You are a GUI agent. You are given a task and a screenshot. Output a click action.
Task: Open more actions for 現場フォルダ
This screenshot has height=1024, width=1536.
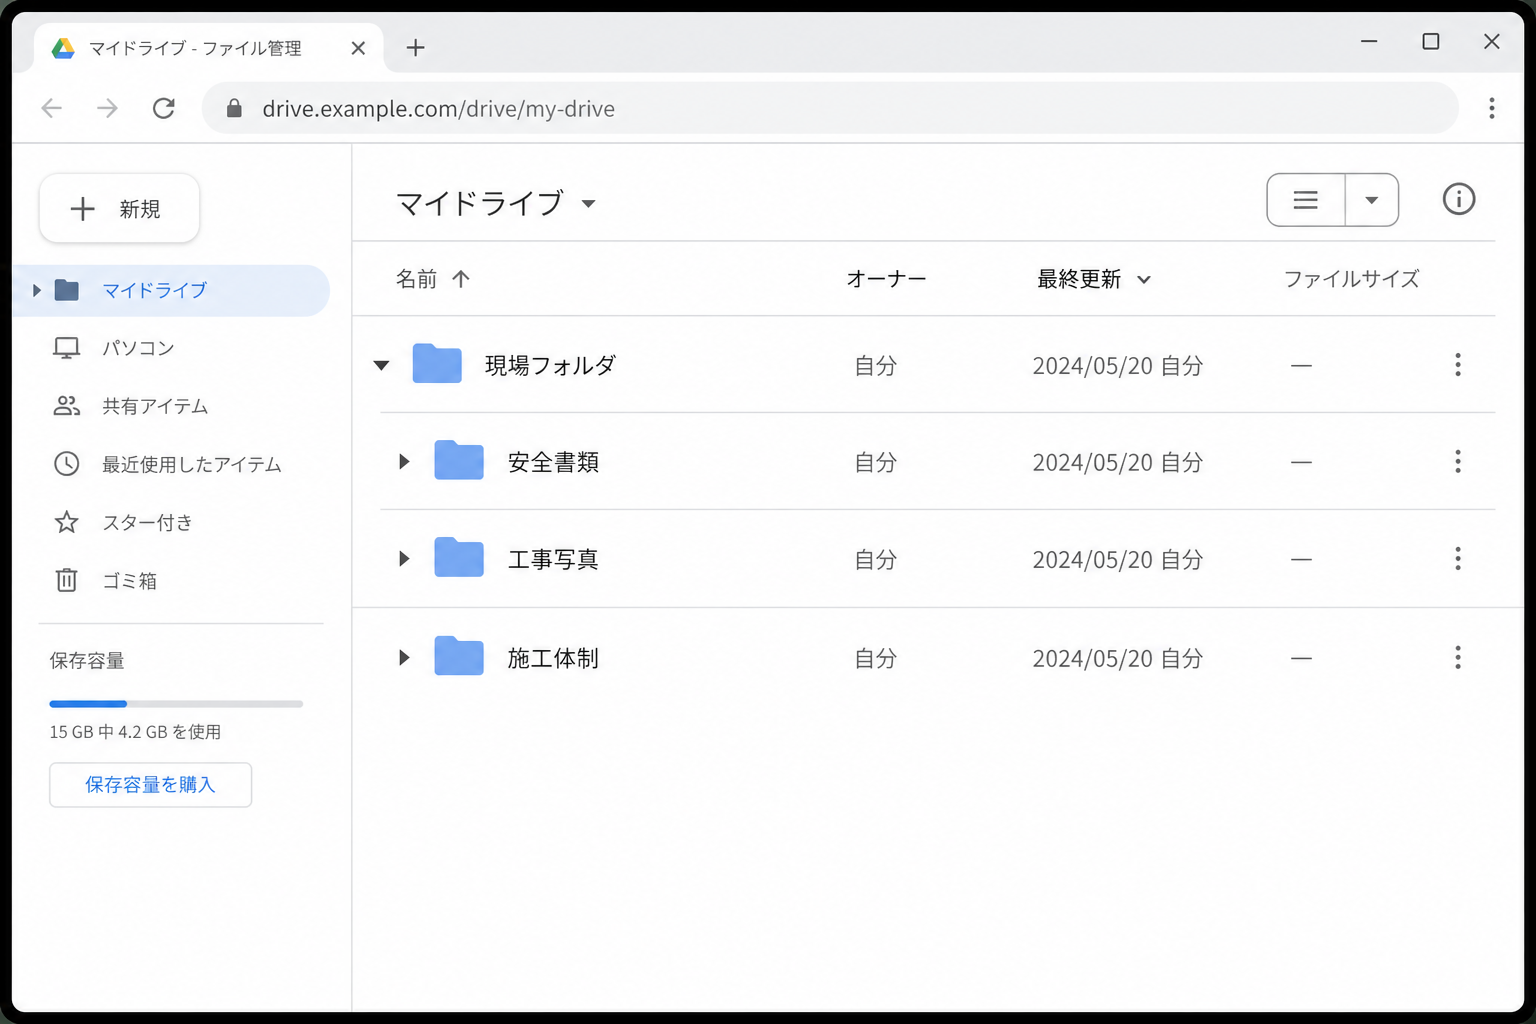pos(1458,365)
